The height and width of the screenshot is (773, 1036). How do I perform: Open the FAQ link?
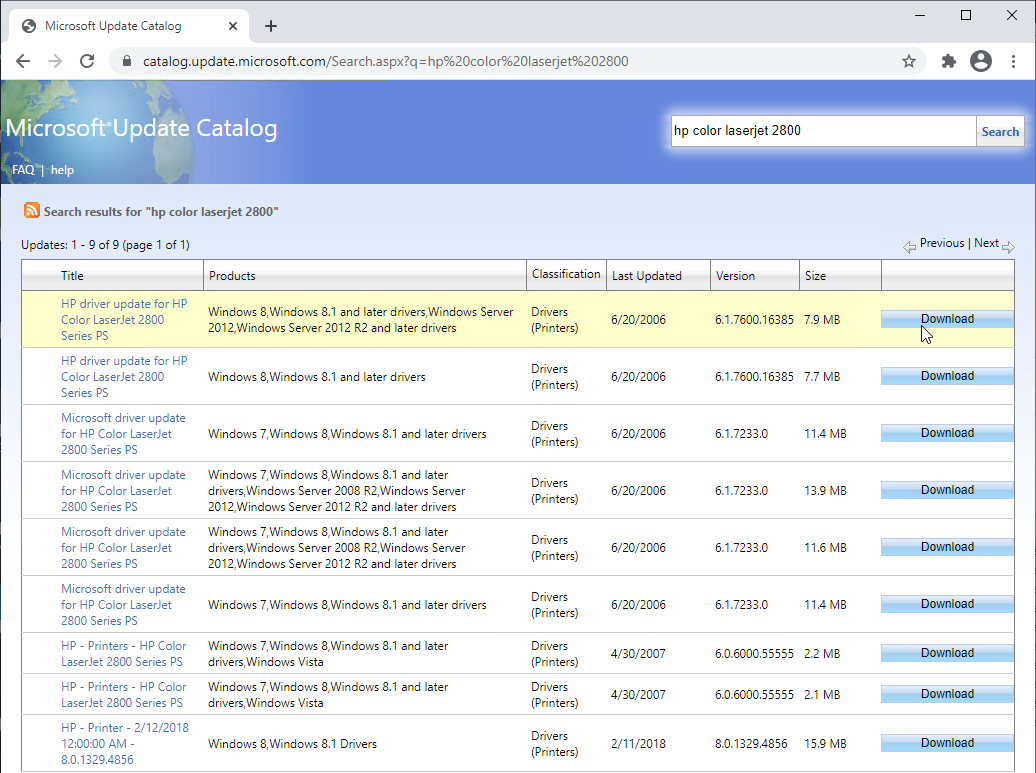pyautogui.click(x=23, y=170)
